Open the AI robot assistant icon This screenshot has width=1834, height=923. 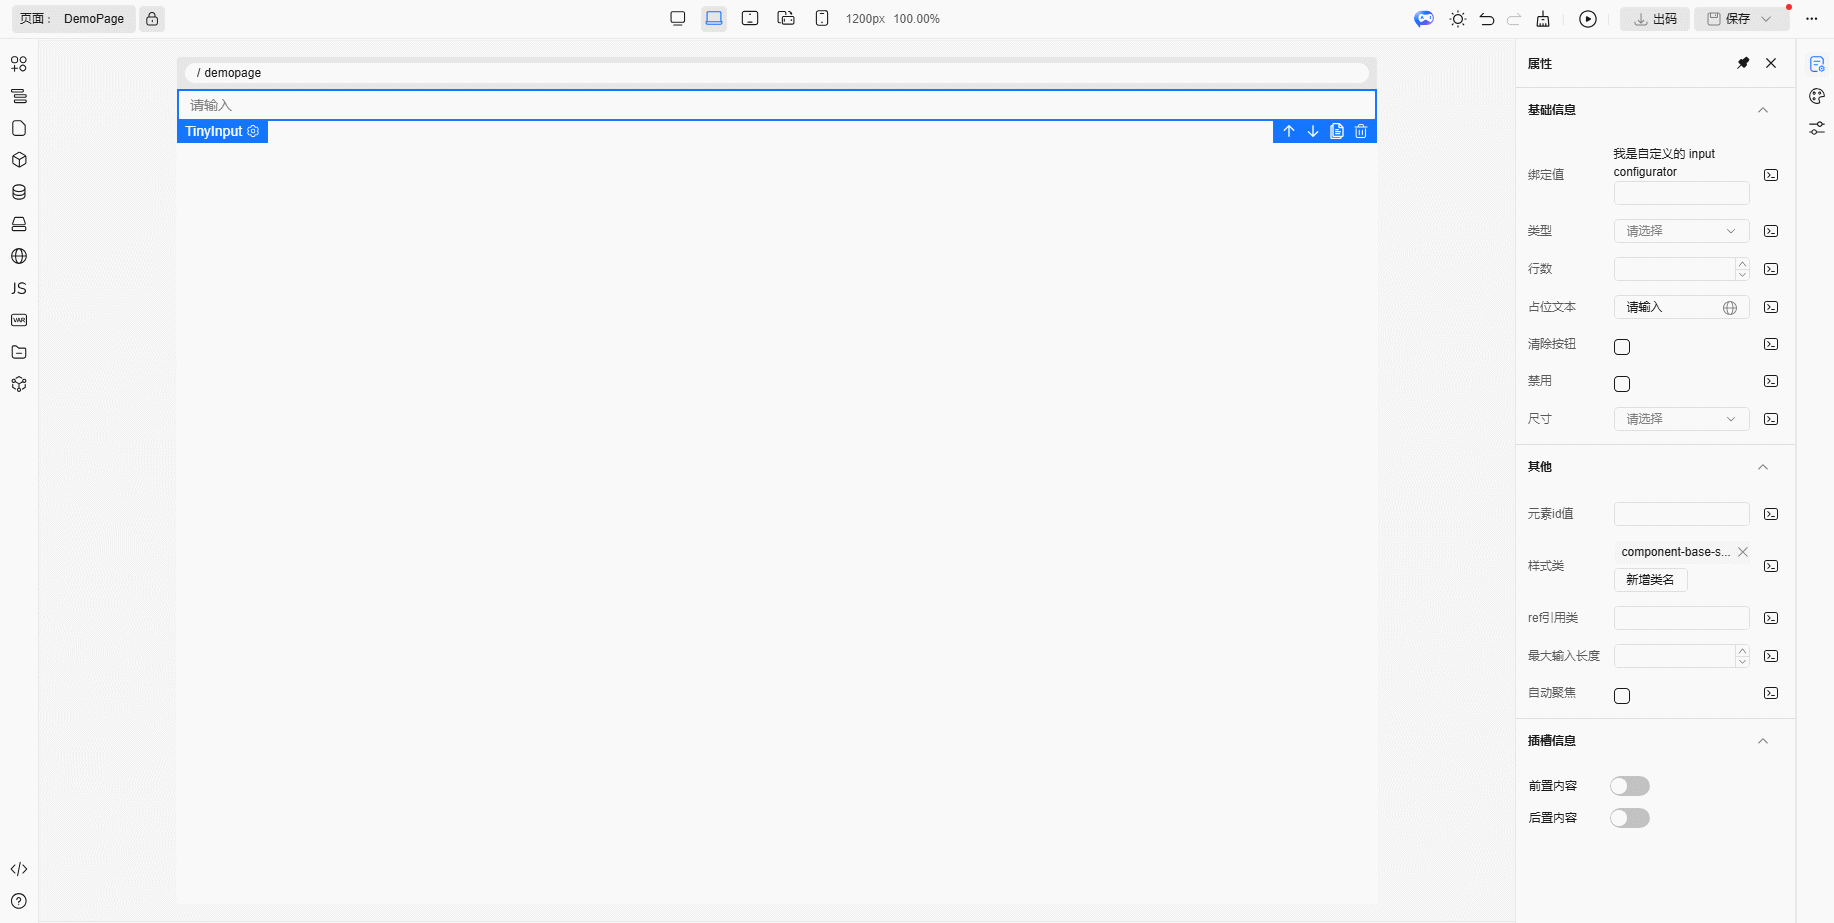coord(1424,19)
